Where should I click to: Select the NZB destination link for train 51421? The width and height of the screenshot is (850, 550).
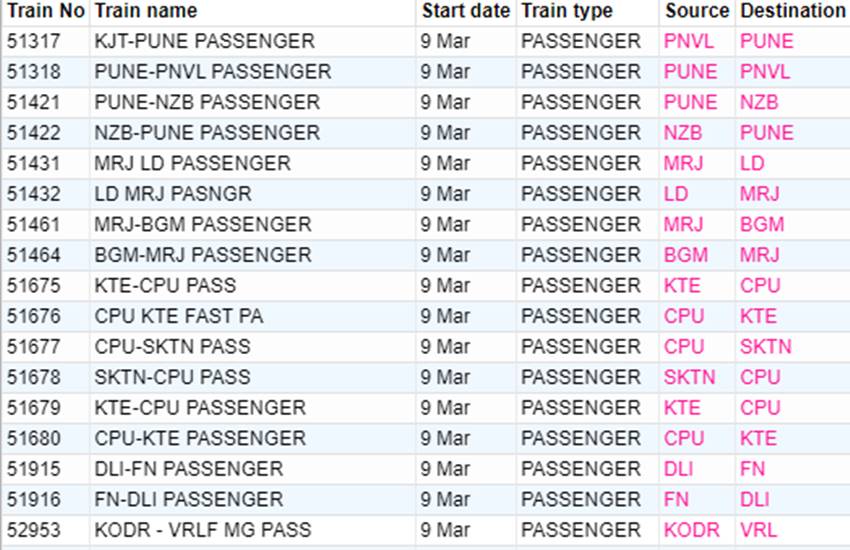coord(759,102)
